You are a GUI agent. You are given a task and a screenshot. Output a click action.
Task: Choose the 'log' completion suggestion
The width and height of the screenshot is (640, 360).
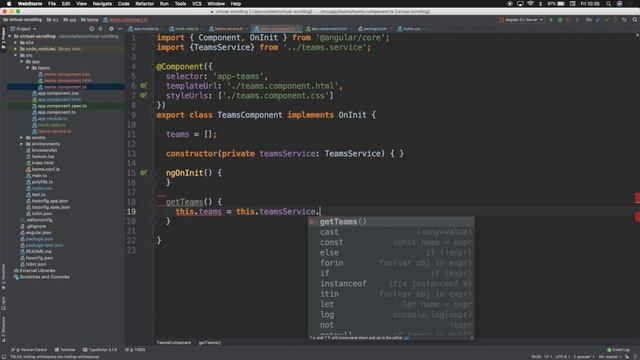tap(391, 314)
